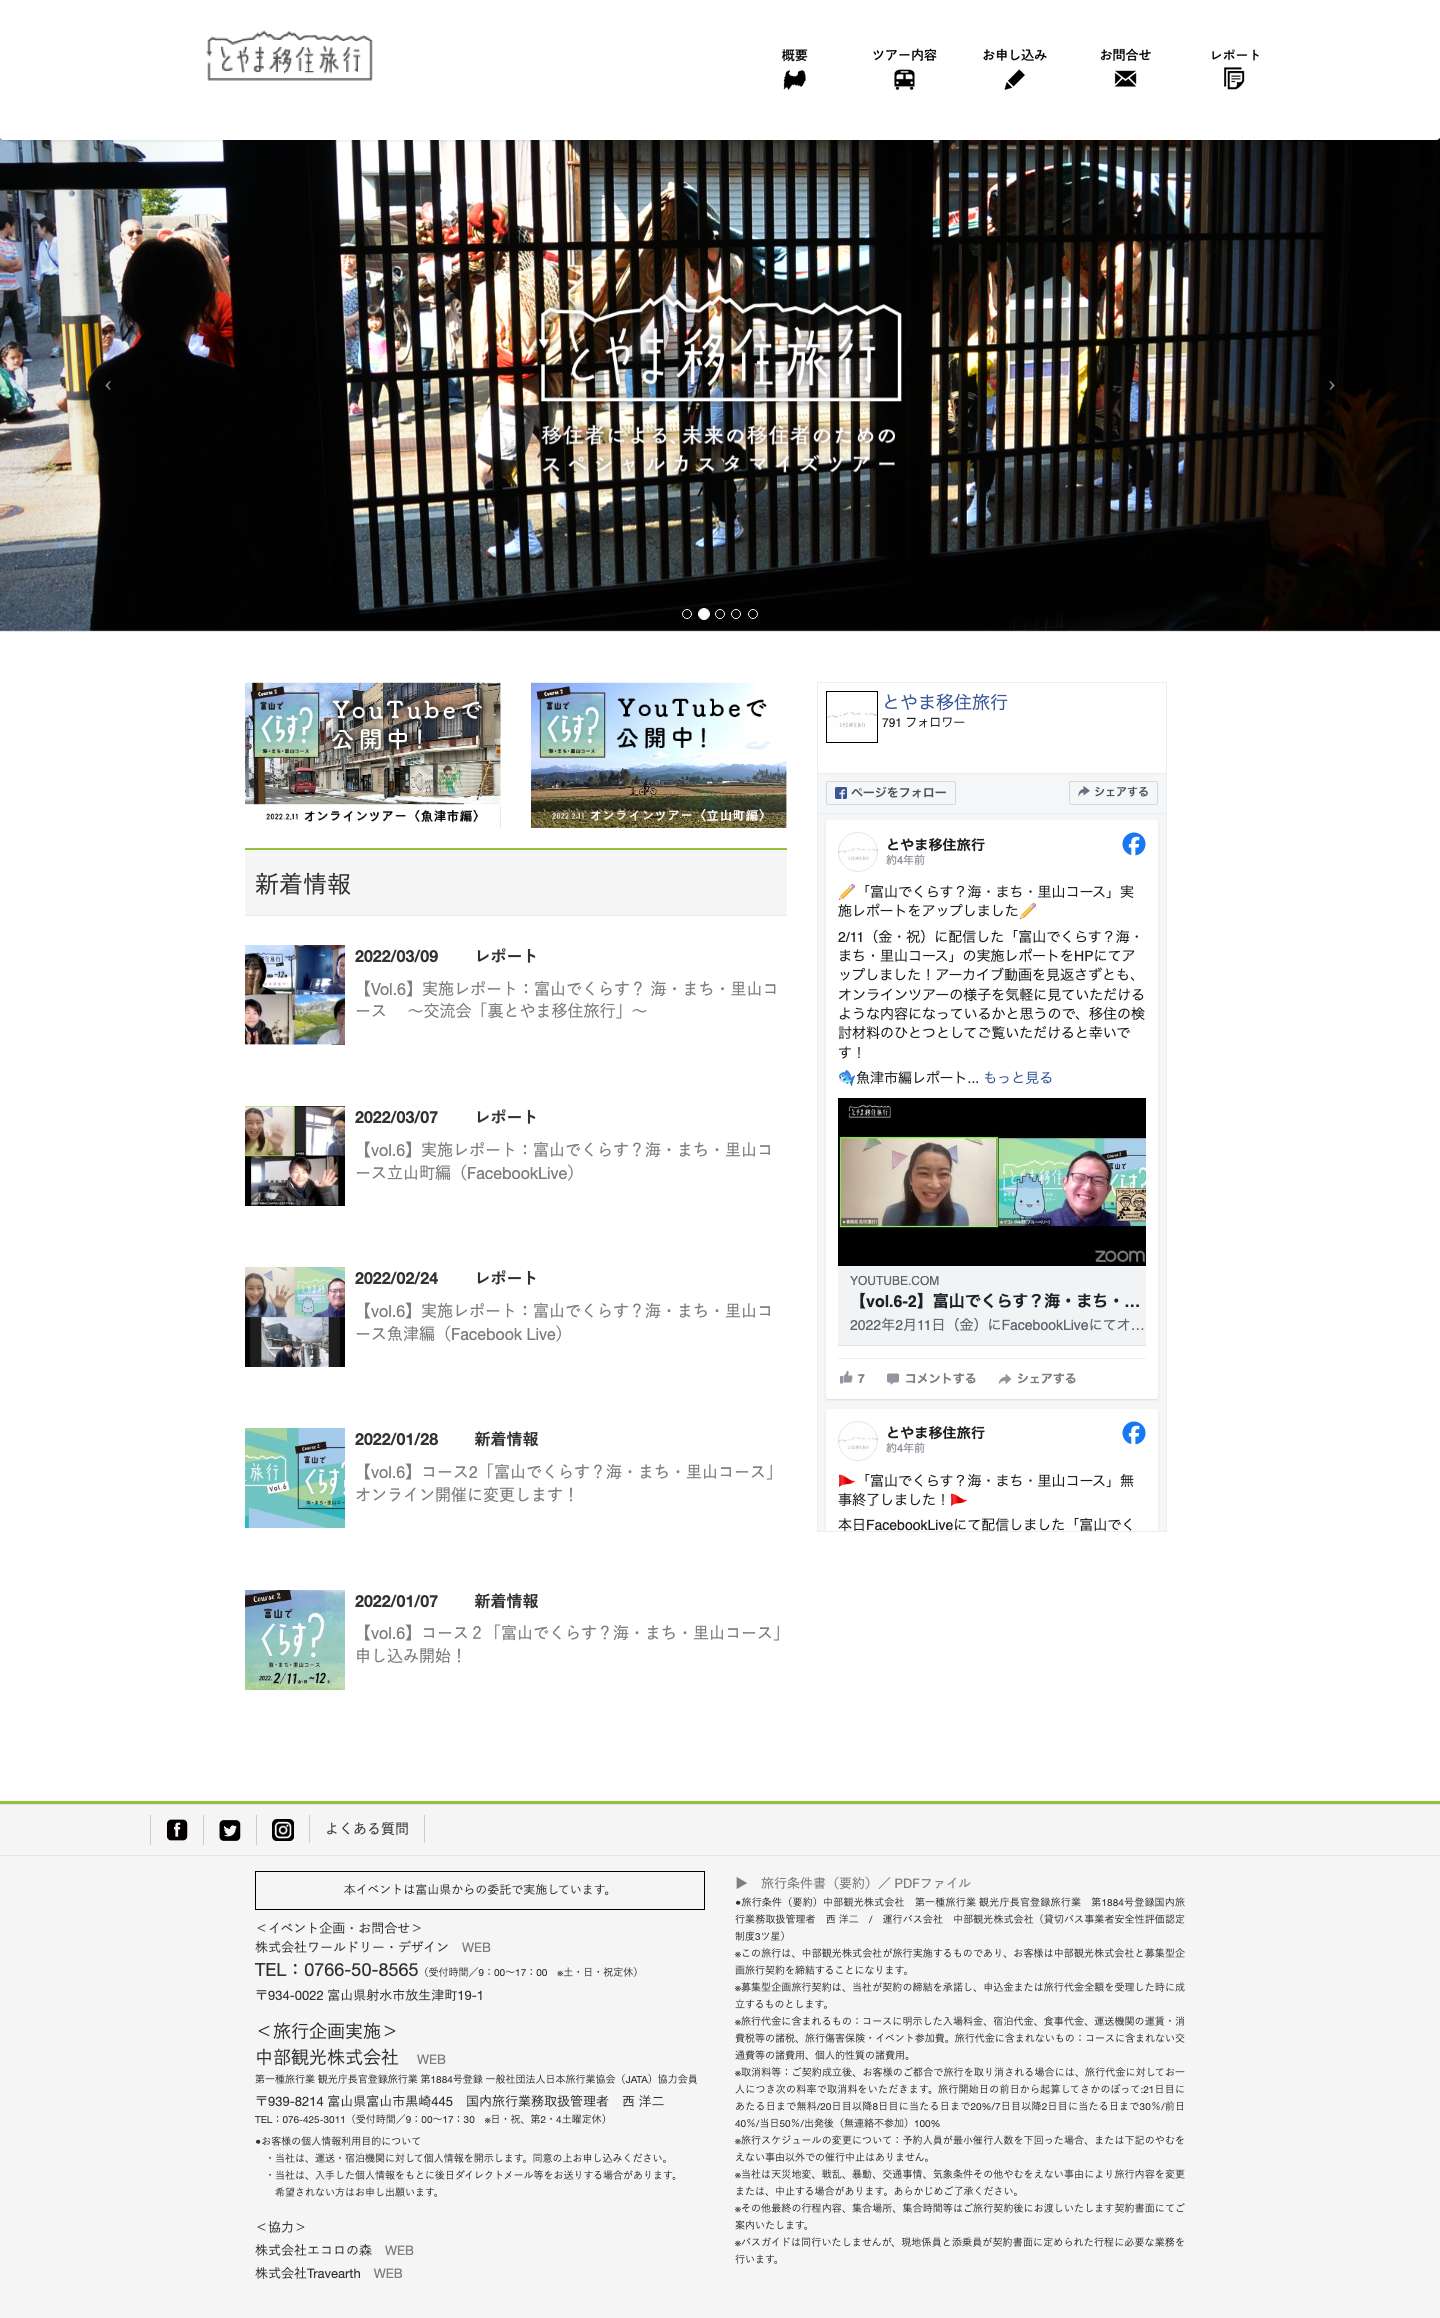Click the Facebook logo on first post
The width and height of the screenshot is (1440, 2318).
coord(1133,844)
